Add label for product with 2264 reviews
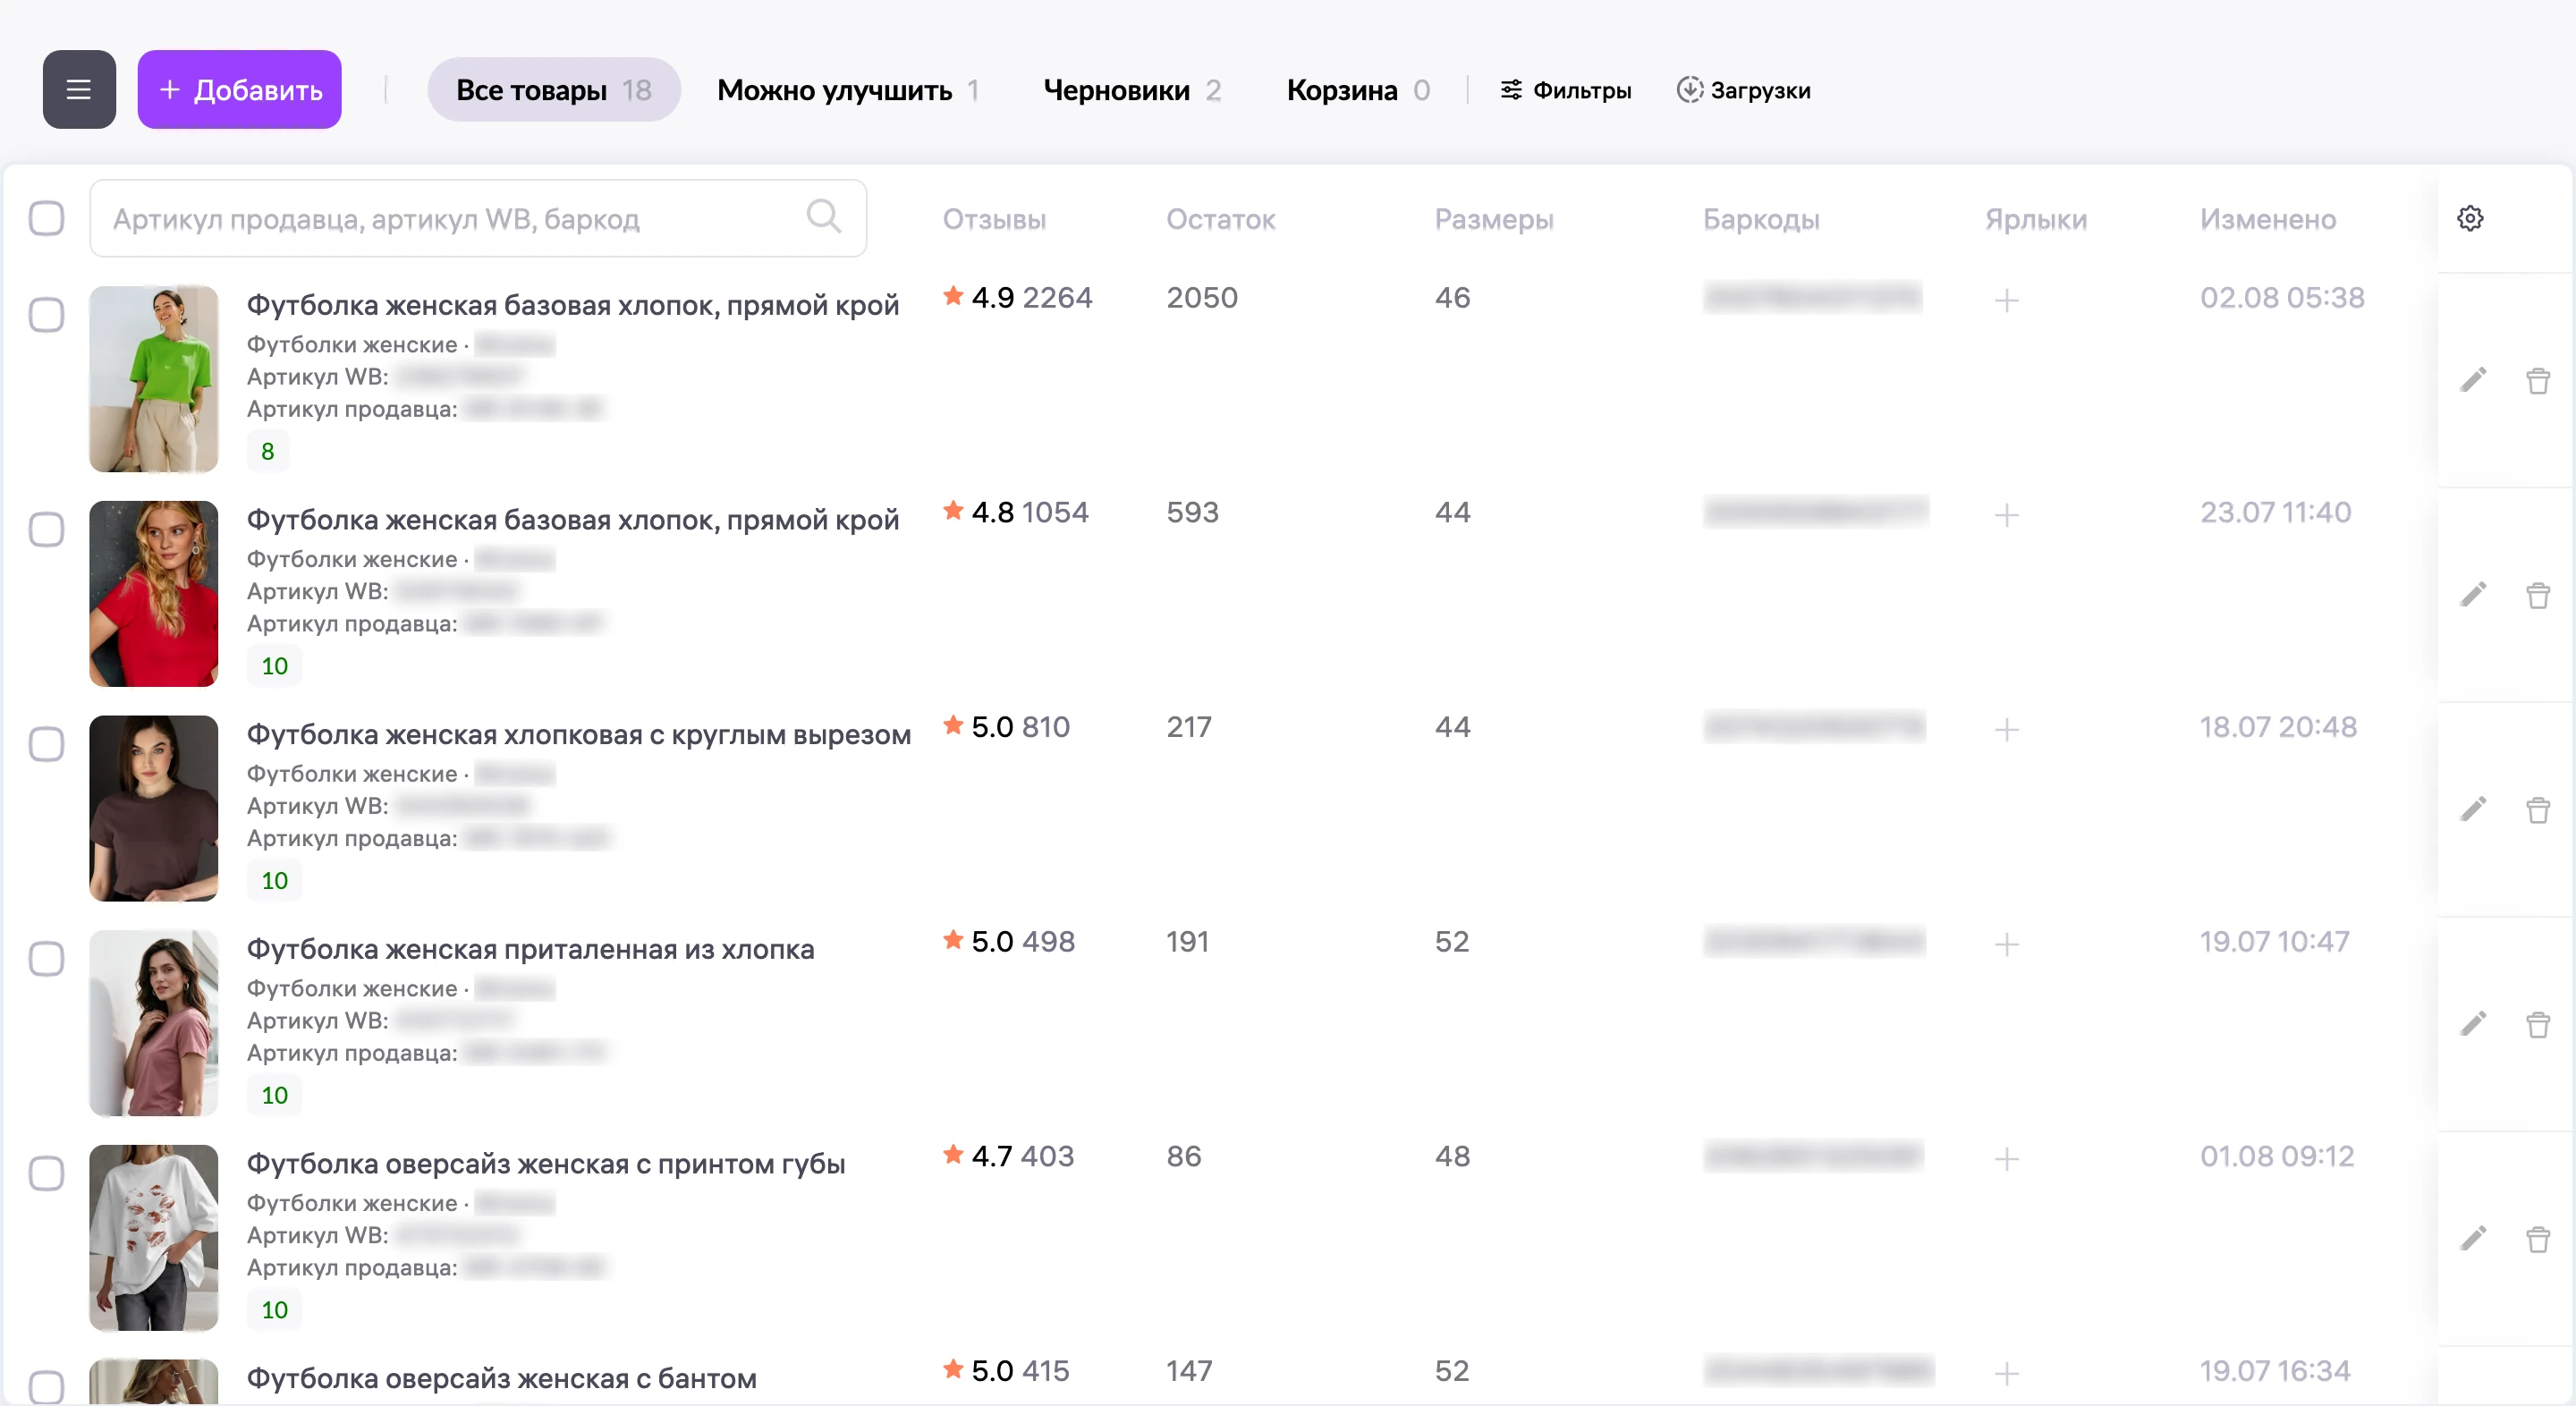The width and height of the screenshot is (2576, 1406). point(2006,300)
